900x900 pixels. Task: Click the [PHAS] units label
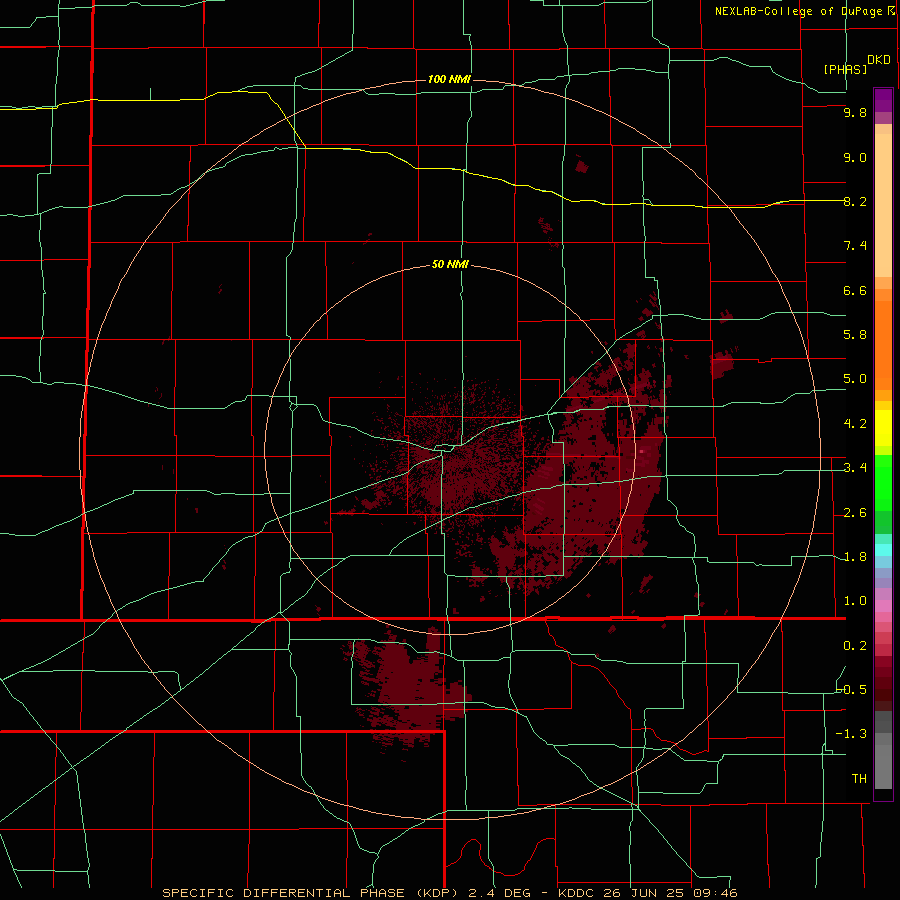point(845,69)
